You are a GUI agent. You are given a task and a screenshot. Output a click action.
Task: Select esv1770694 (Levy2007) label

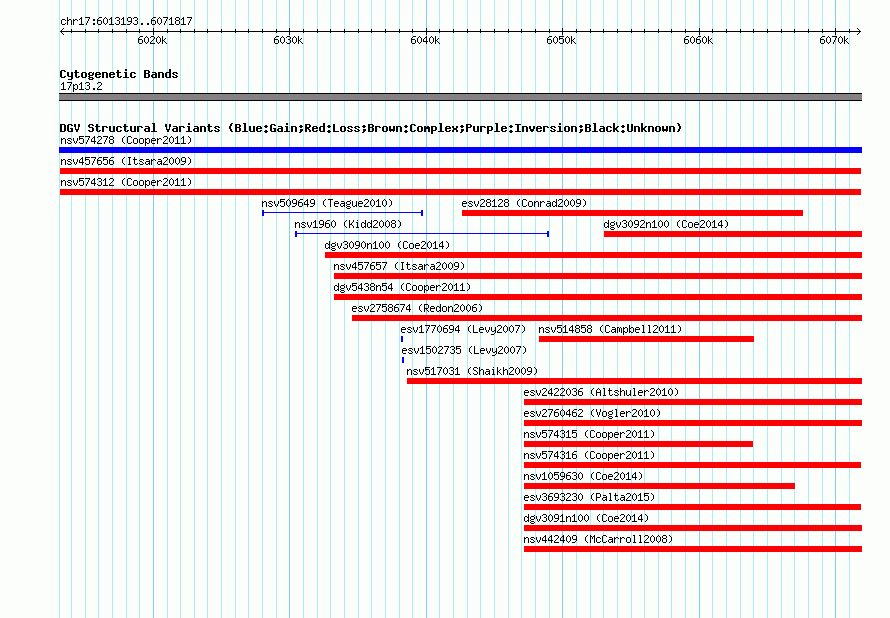click(463, 329)
